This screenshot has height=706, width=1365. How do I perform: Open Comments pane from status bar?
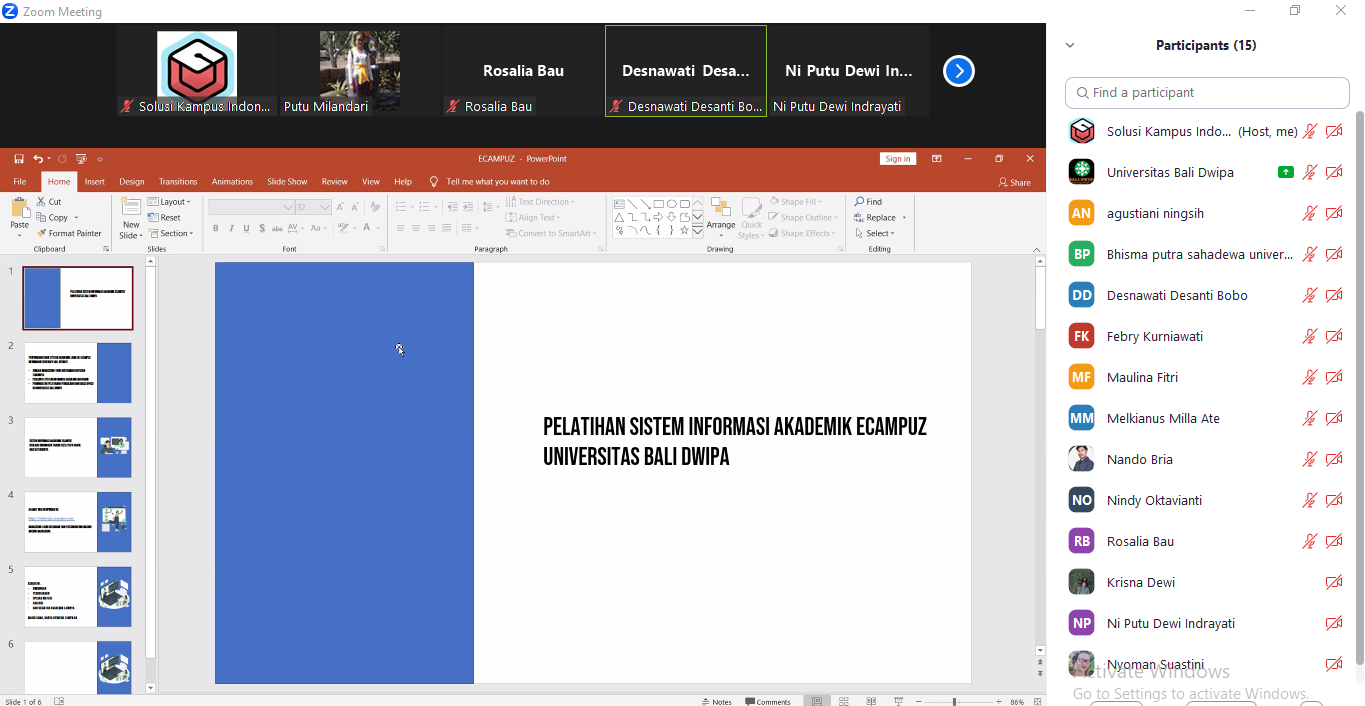[x=769, y=701]
